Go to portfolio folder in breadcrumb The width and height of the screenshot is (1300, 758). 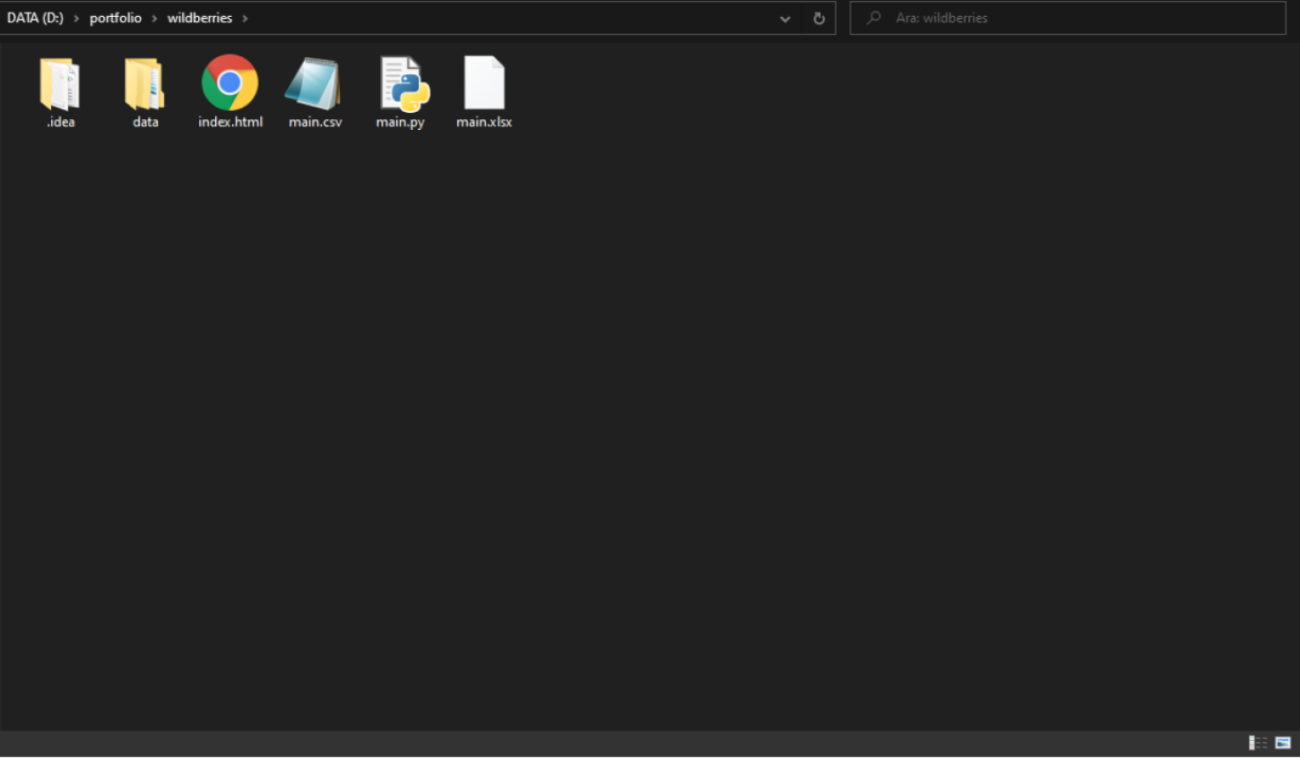(116, 18)
